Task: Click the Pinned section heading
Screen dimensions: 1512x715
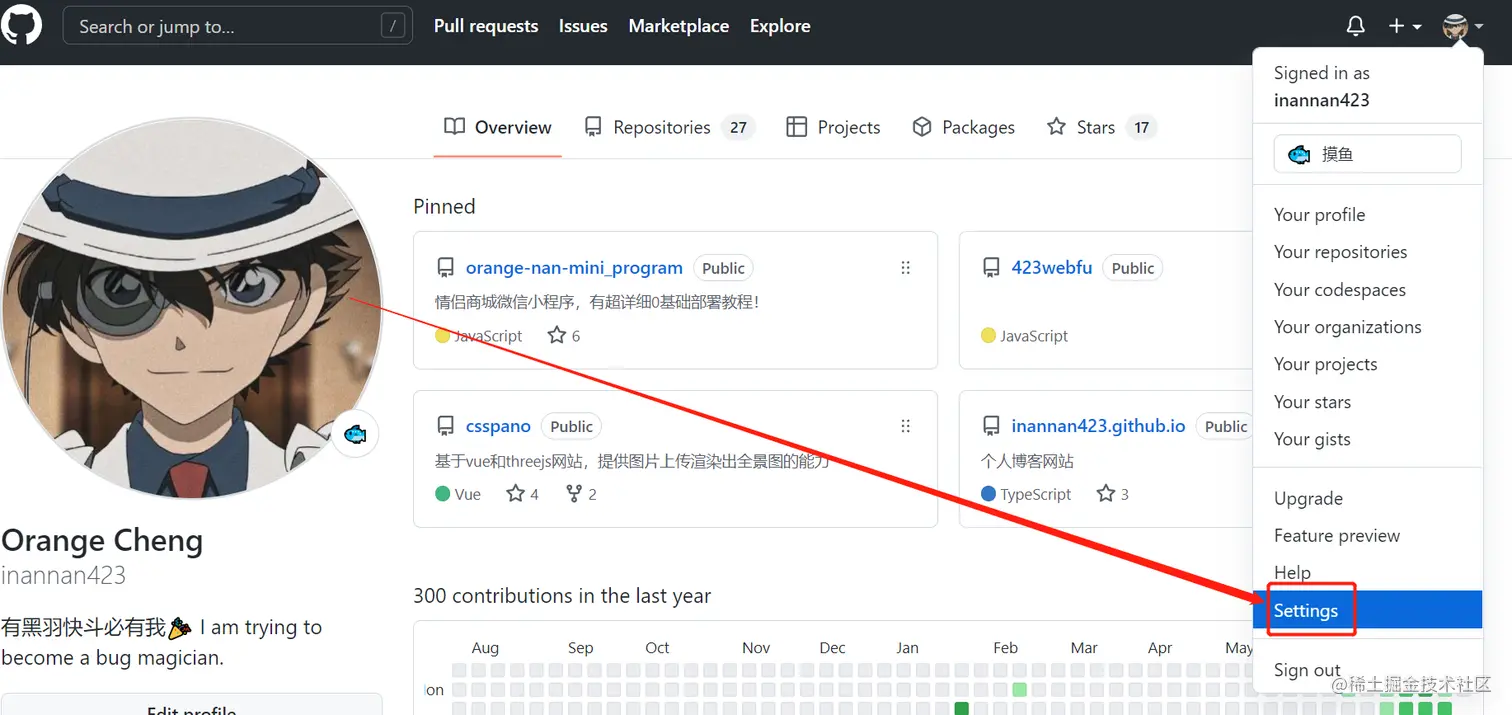Action: (x=444, y=207)
